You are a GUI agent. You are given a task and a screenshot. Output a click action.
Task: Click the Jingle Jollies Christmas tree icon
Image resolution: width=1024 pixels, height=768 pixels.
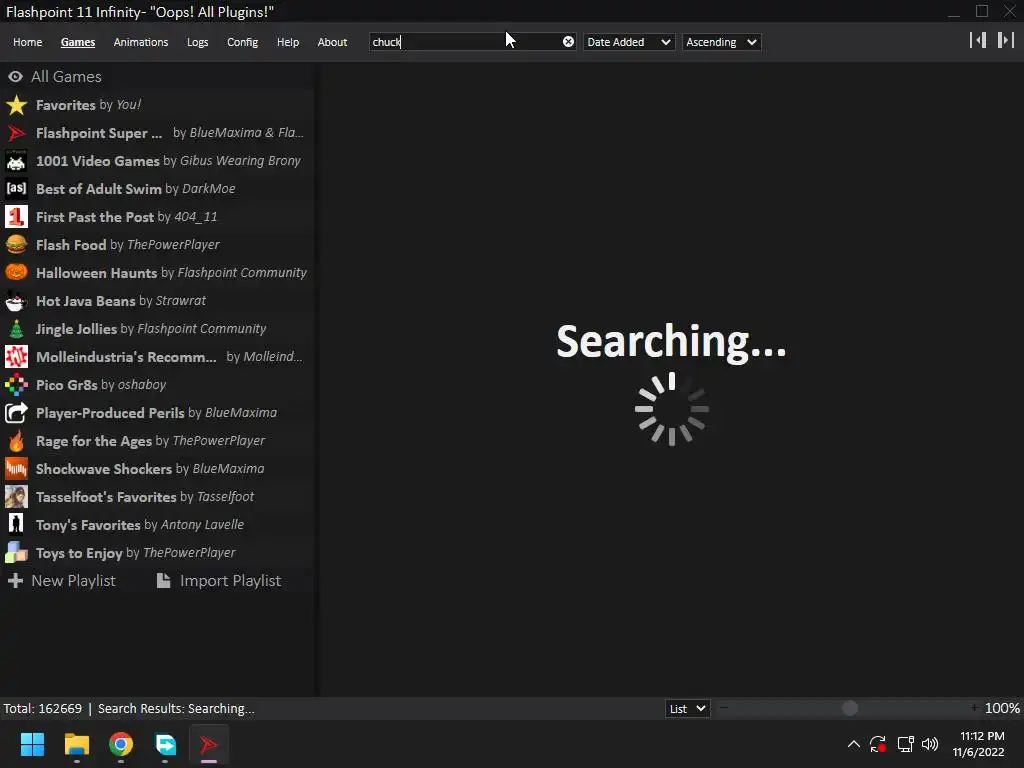(16, 329)
